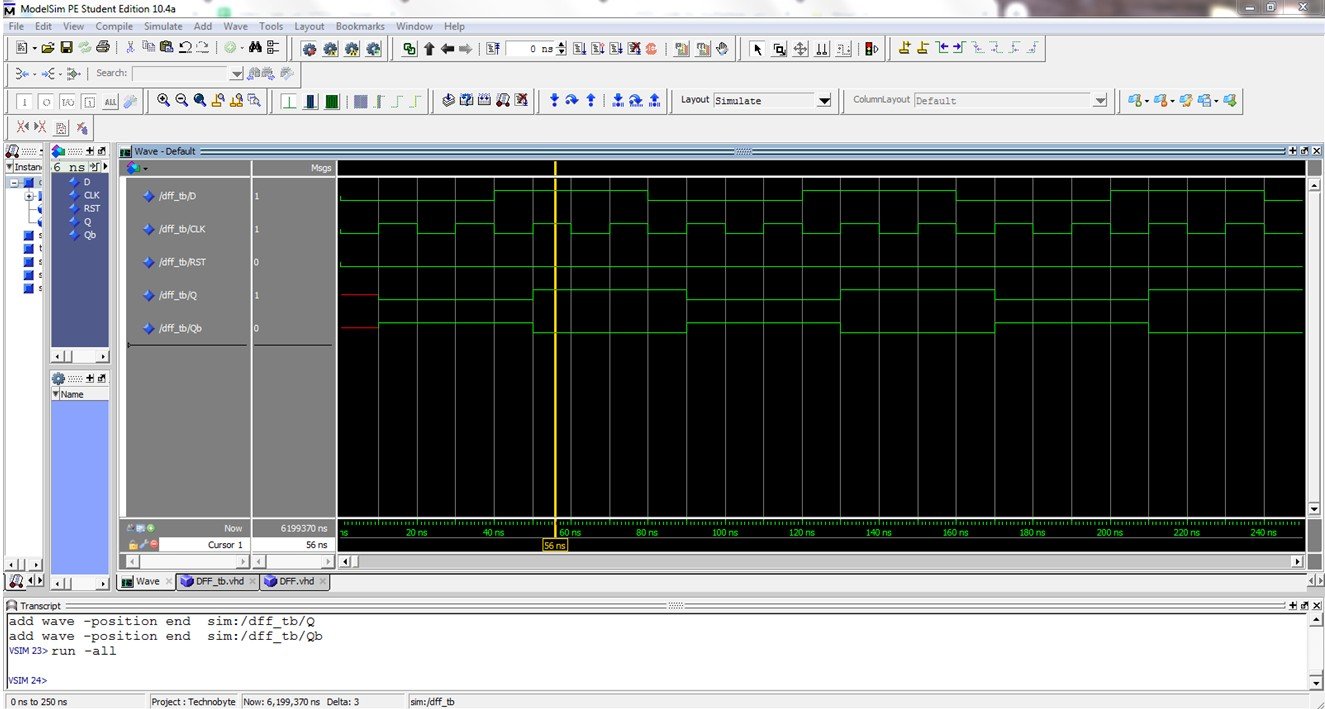Click the Zoom In magnifier
1325x709 pixels.
click(x=164, y=100)
